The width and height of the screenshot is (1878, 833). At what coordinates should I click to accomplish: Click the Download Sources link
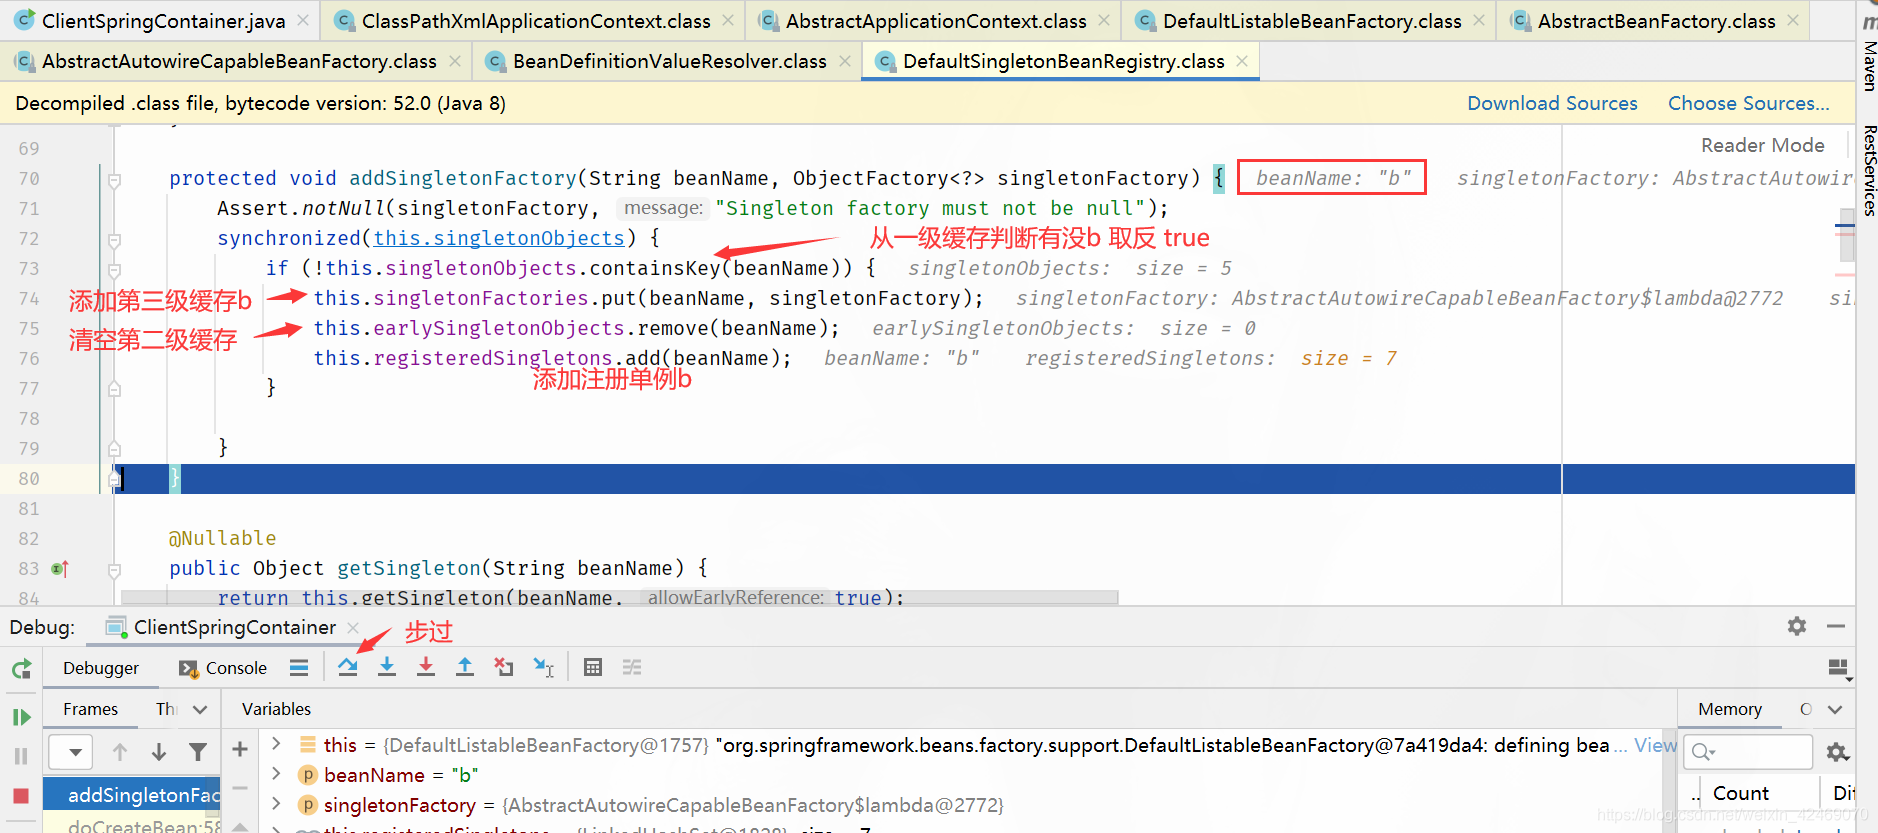1552,103
